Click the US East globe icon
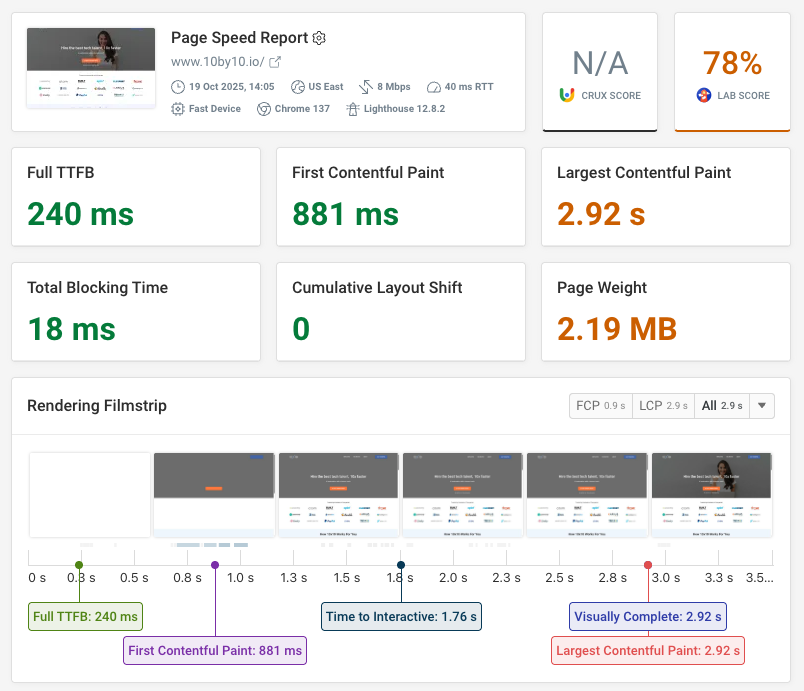Screen dimensions: 804x691 click(298, 87)
